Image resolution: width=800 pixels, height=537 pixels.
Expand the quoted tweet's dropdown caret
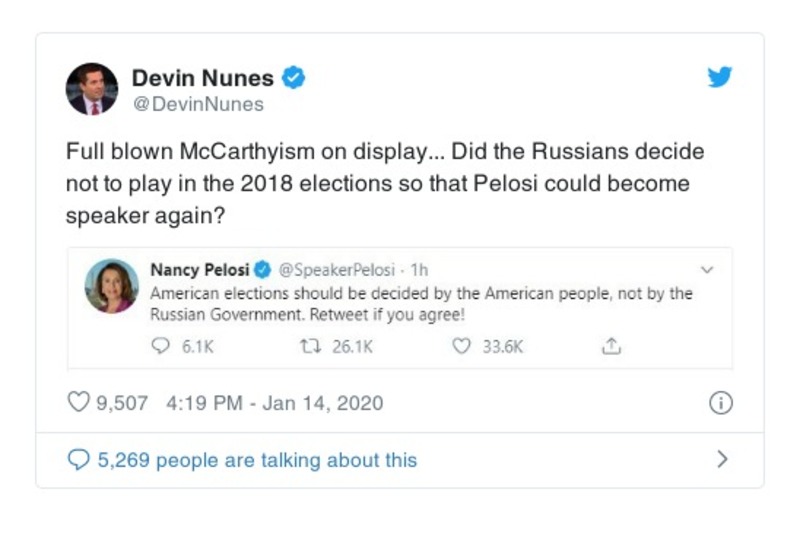point(707,270)
